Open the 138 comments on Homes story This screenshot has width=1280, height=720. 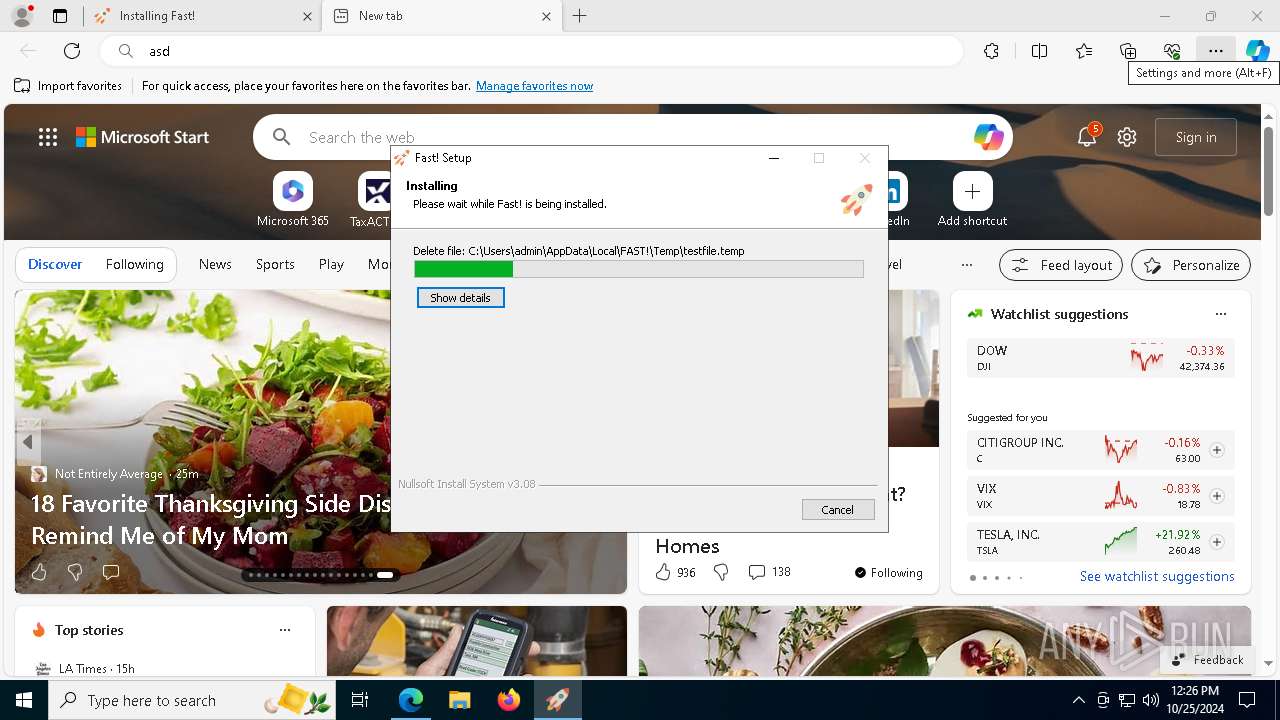click(769, 572)
